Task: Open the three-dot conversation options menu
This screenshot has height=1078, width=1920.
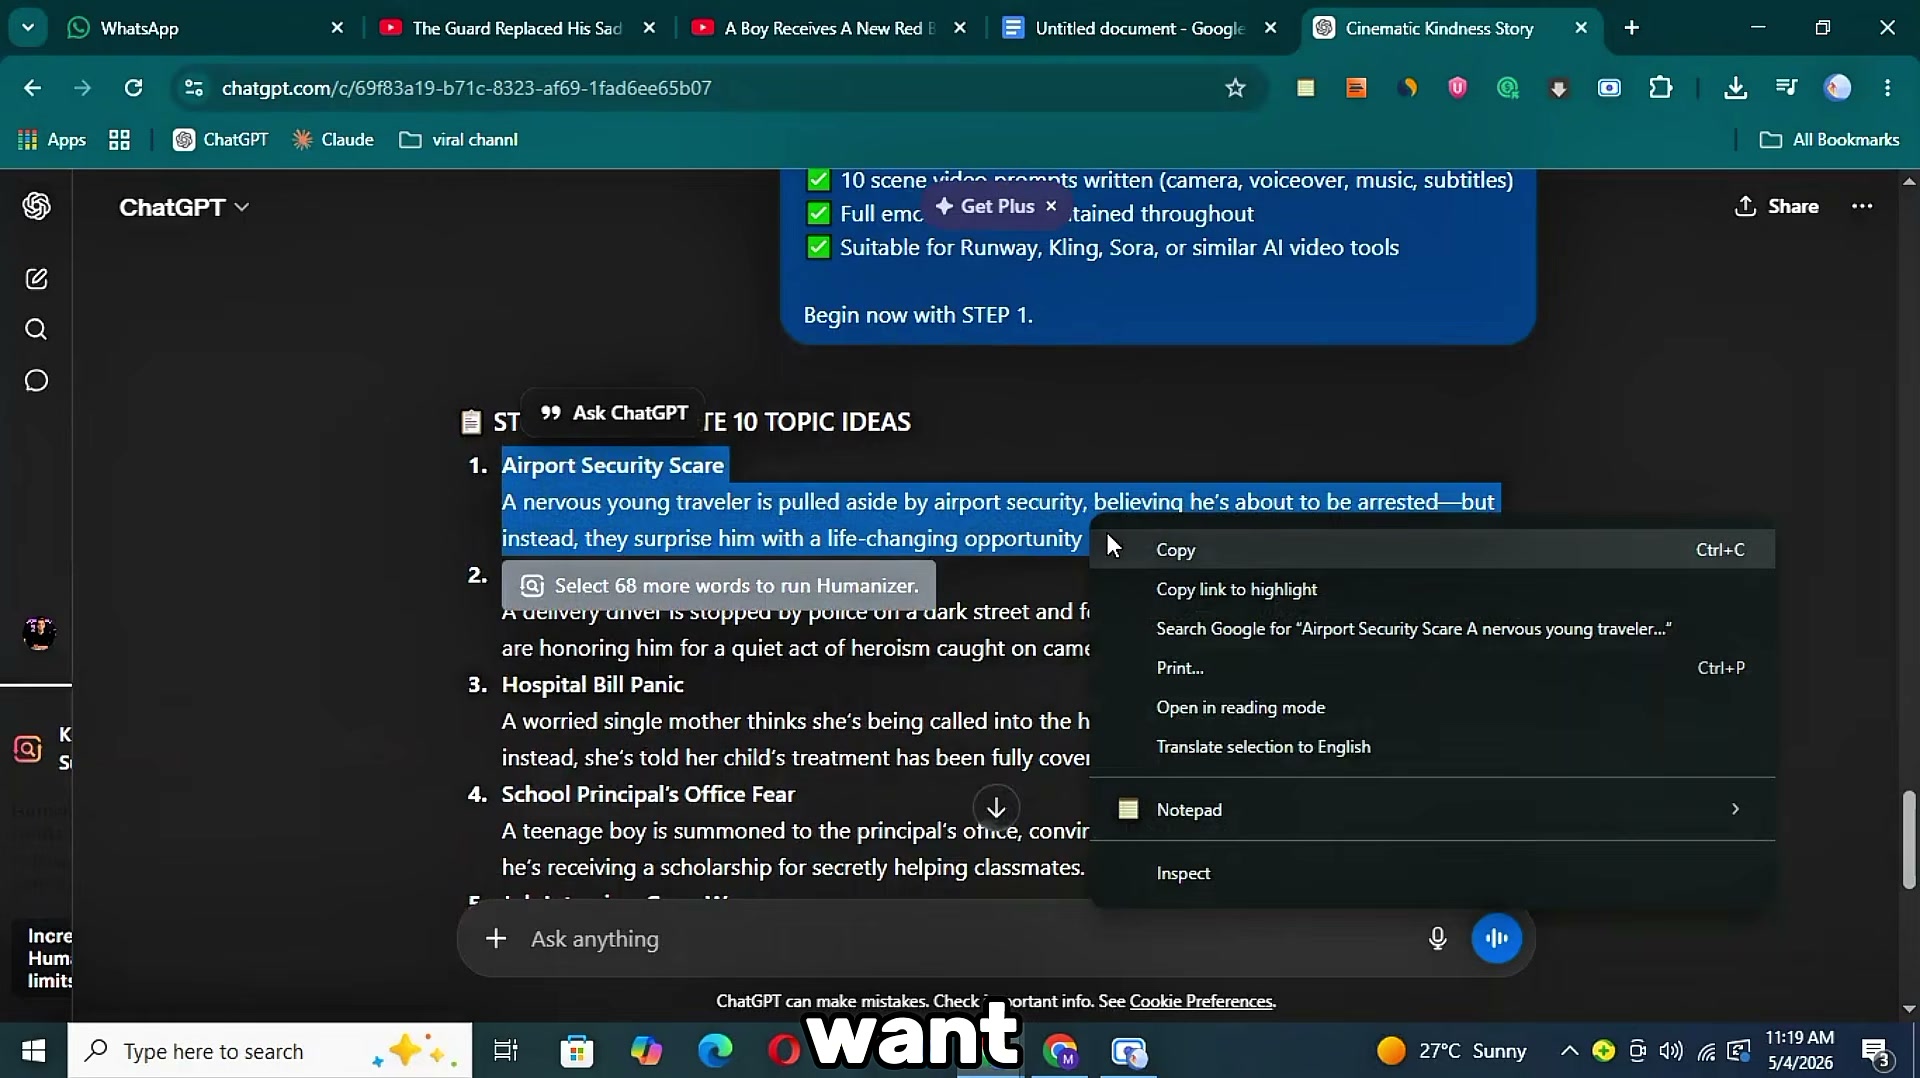Action: pos(1862,206)
